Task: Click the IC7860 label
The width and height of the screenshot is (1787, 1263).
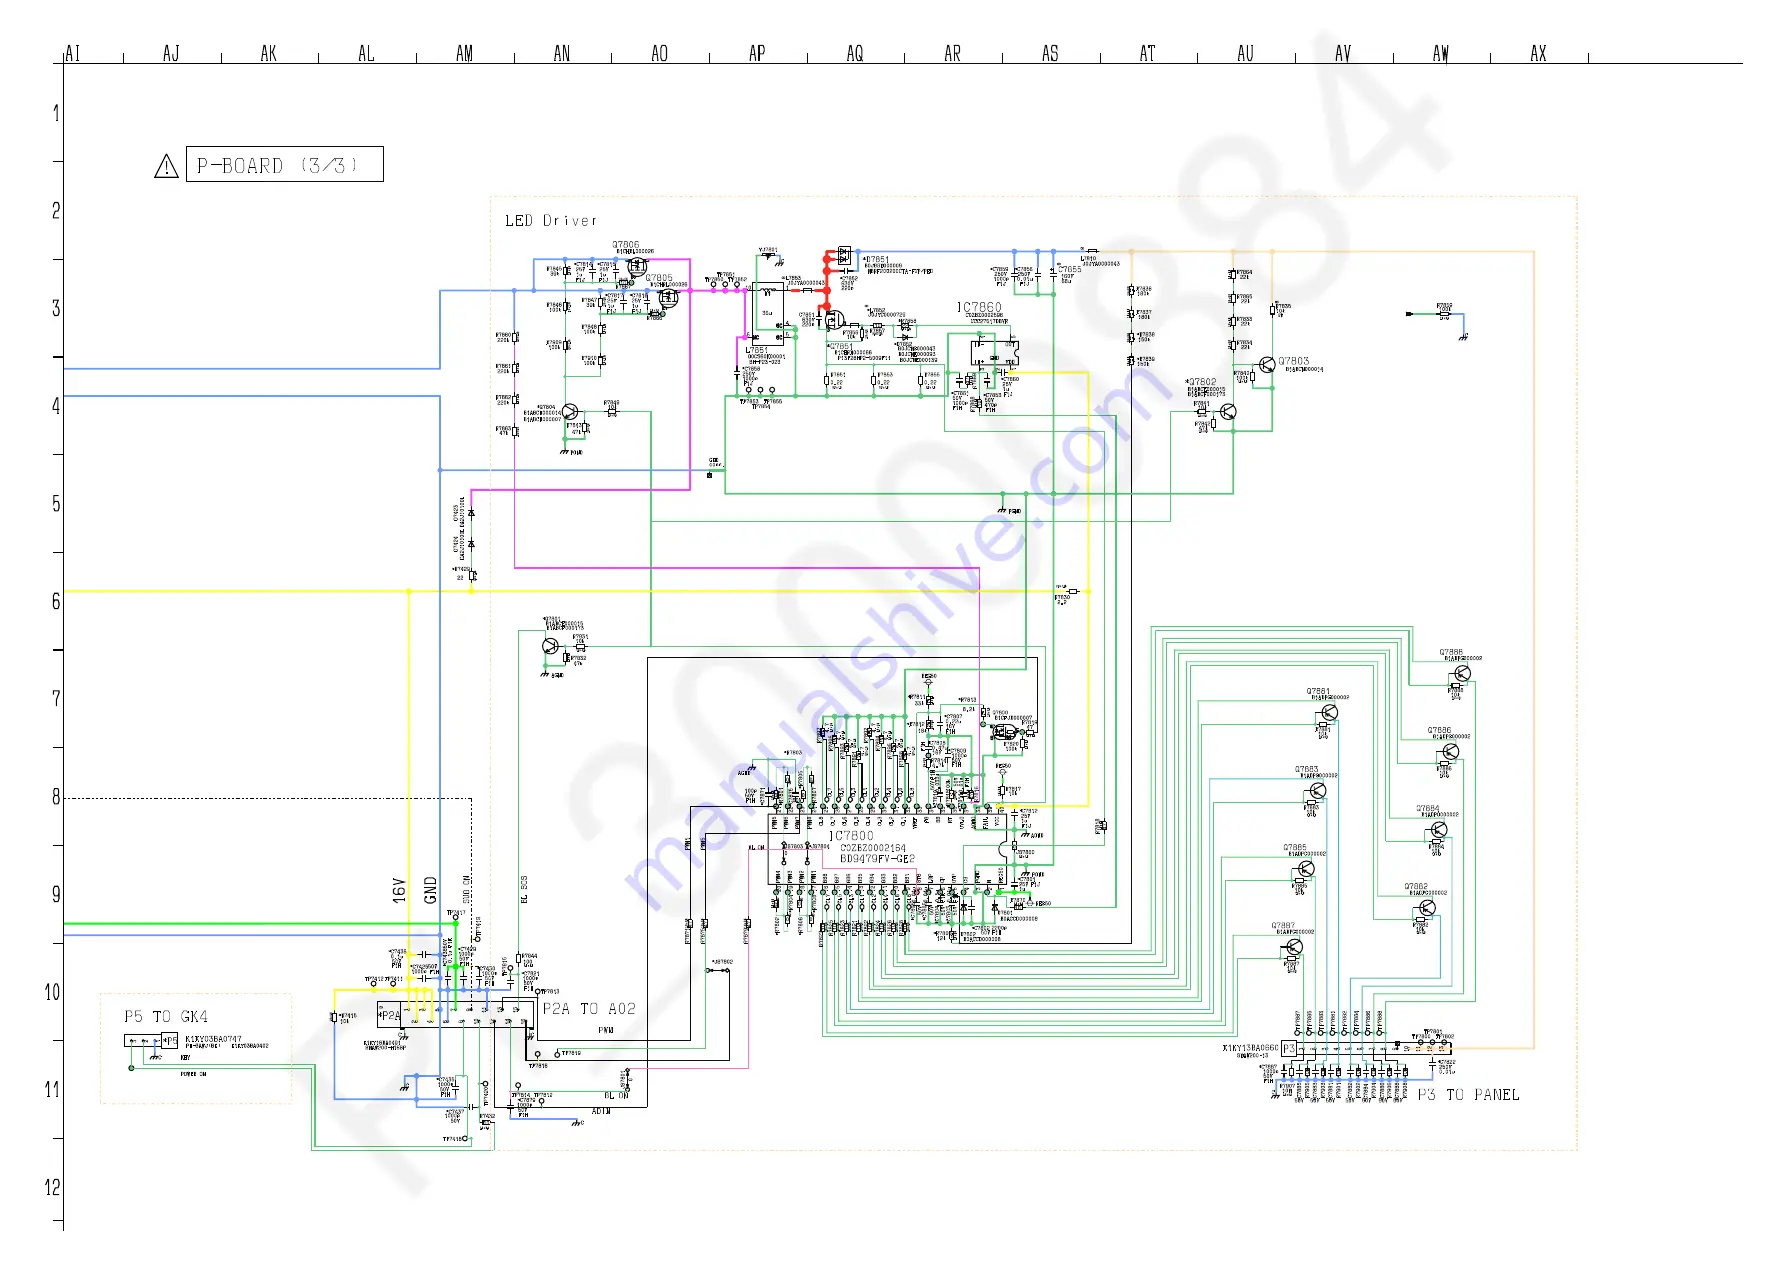Action: point(979,308)
